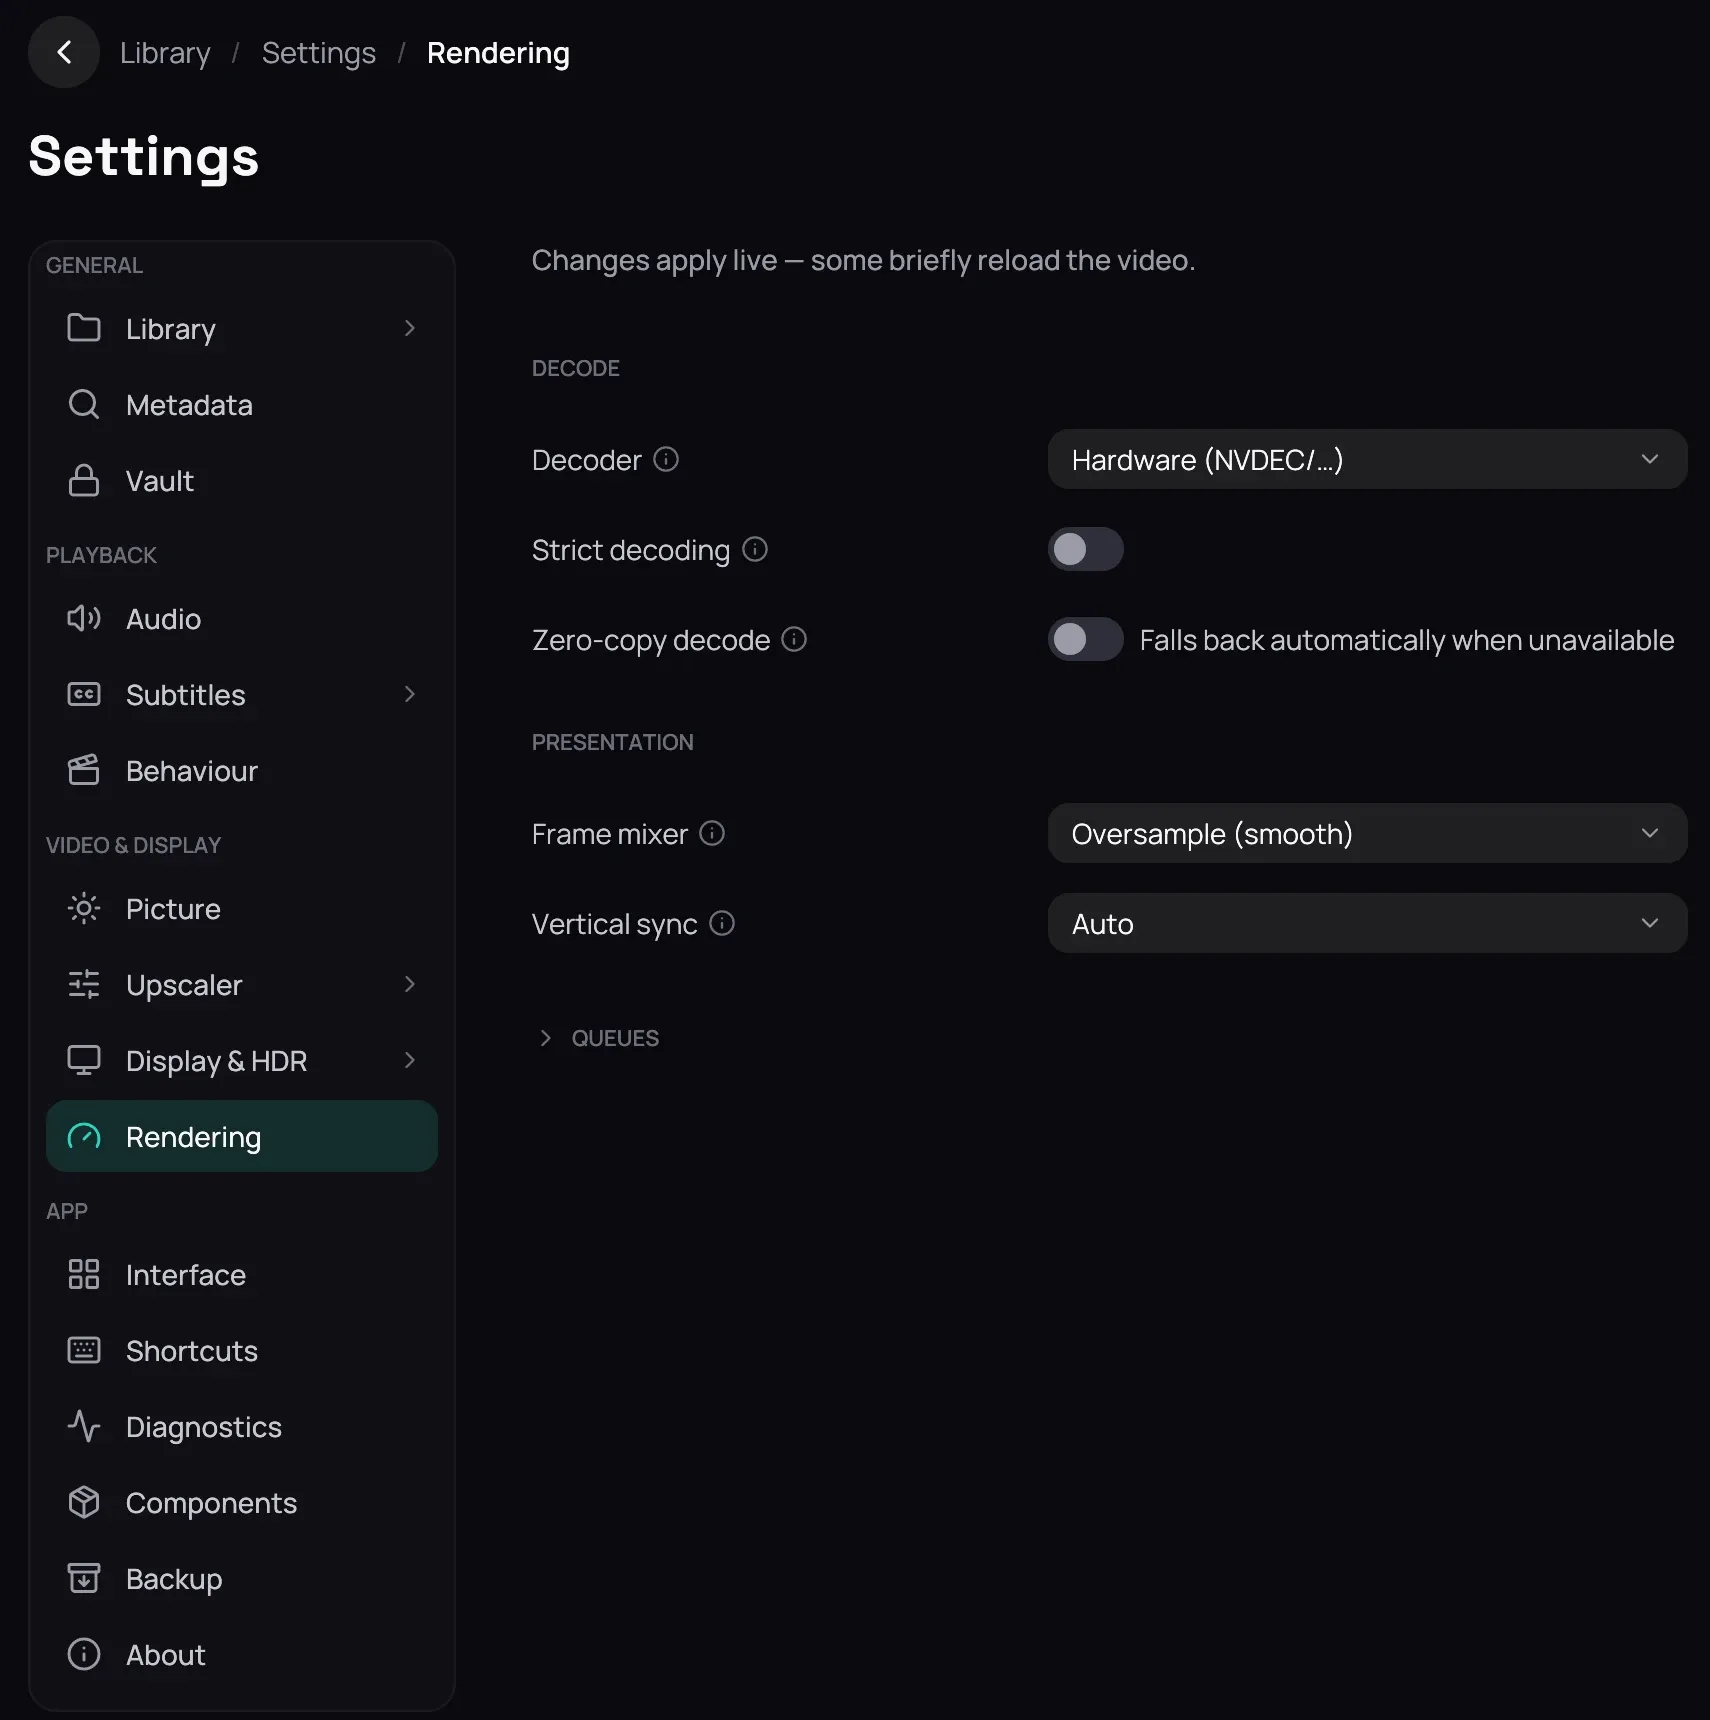
Task: Expand the QUEUES section
Action: tap(598, 1038)
